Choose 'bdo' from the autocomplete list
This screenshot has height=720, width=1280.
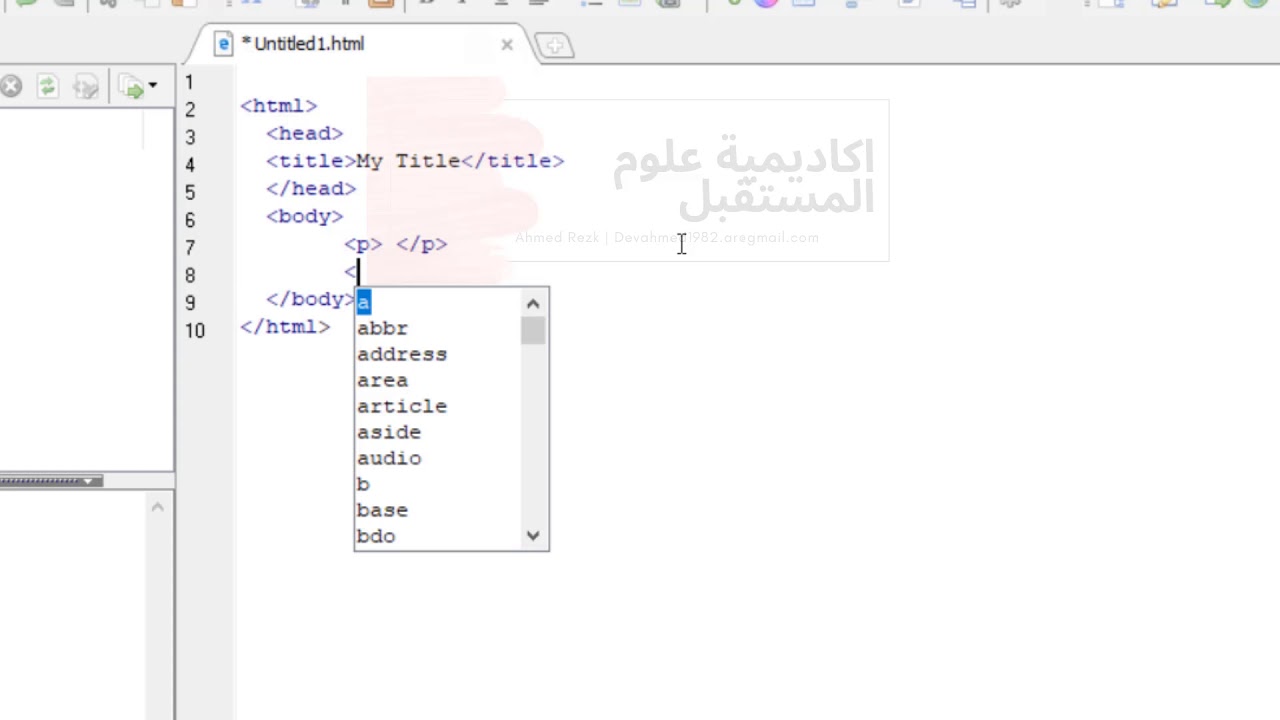point(376,536)
